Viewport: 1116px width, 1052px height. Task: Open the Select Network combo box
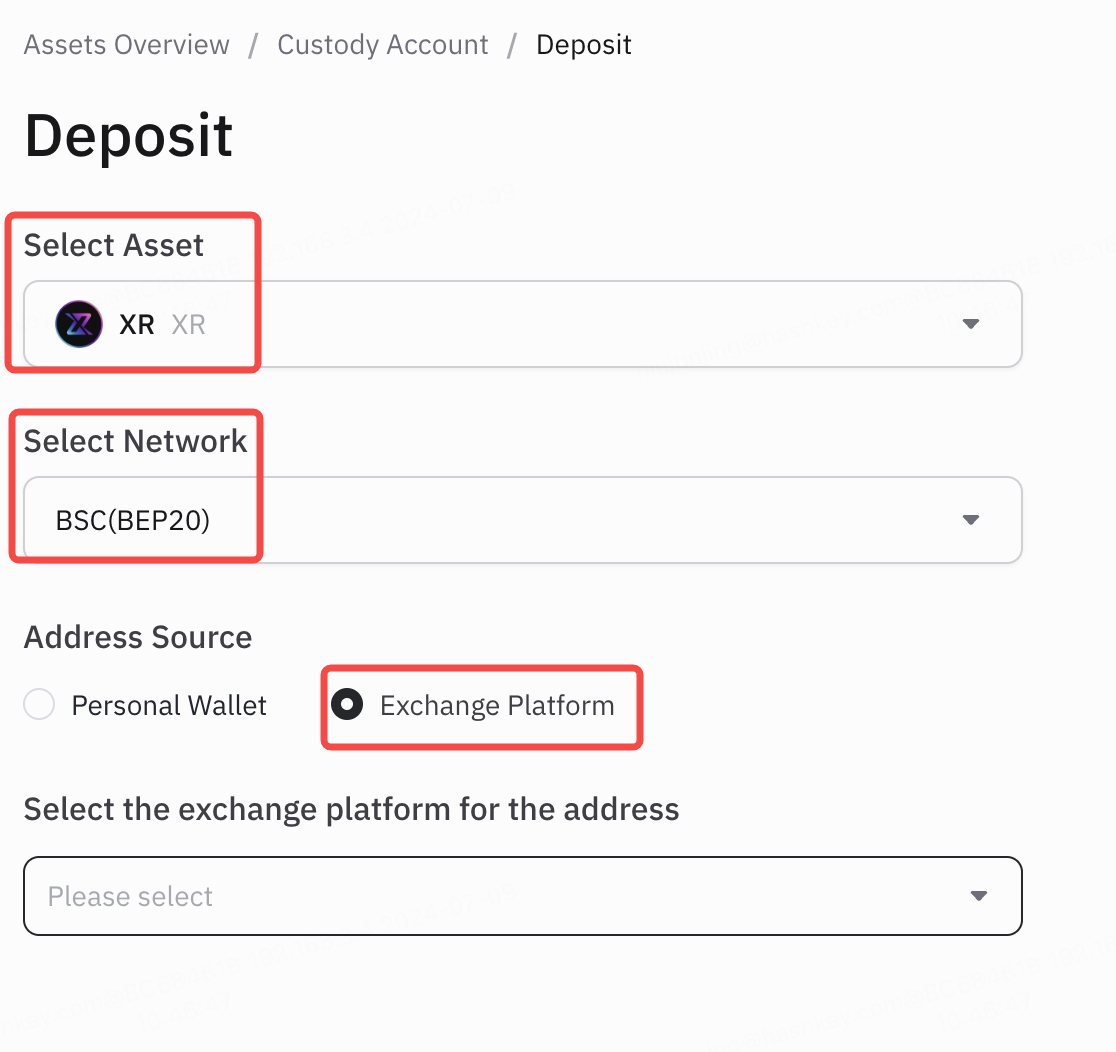point(523,520)
